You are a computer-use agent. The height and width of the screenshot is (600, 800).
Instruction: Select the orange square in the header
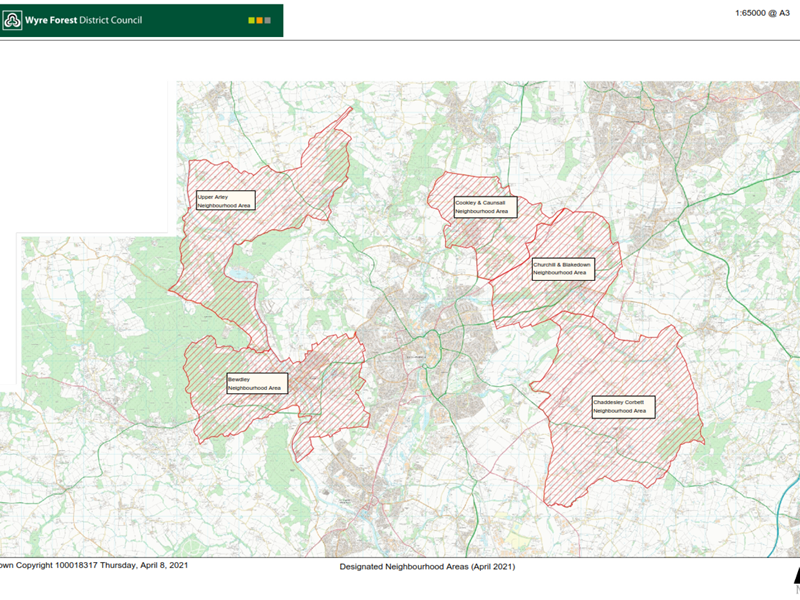pyautogui.click(x=258, y=20)
